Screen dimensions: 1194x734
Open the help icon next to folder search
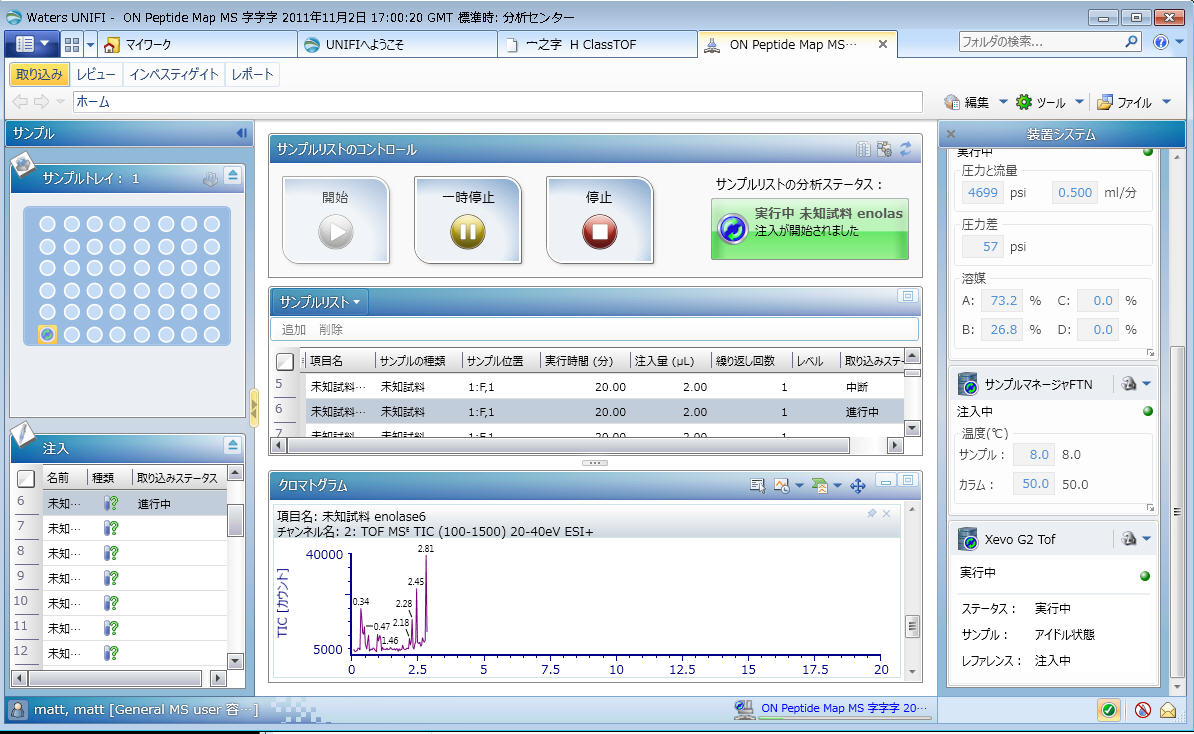[1160, 42]
